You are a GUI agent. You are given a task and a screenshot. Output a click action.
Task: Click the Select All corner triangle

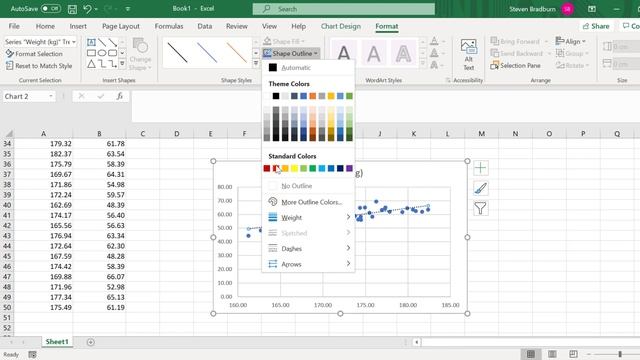(x=9, y=133)
